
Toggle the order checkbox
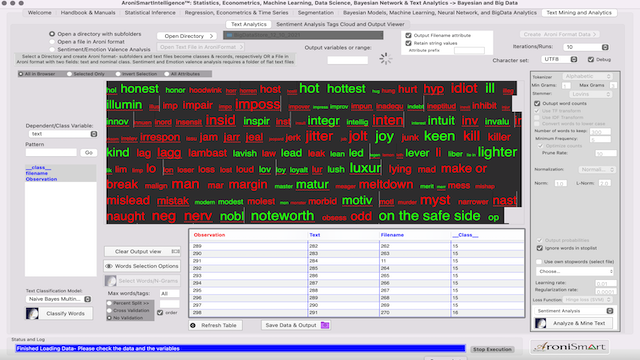click(x=160, y=313)
